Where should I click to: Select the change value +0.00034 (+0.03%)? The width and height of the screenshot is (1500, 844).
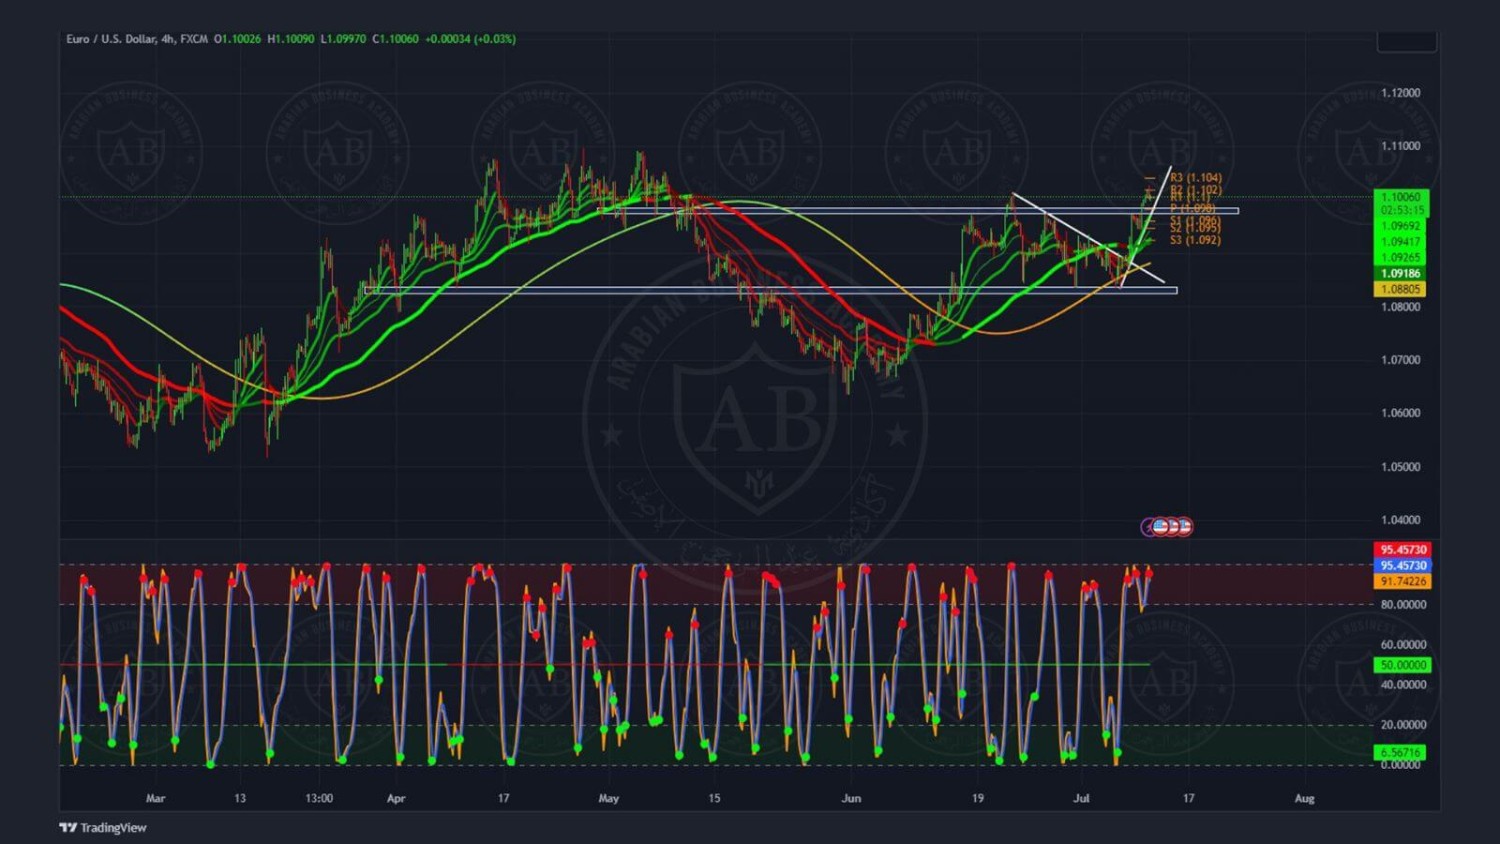coord(470,39)
